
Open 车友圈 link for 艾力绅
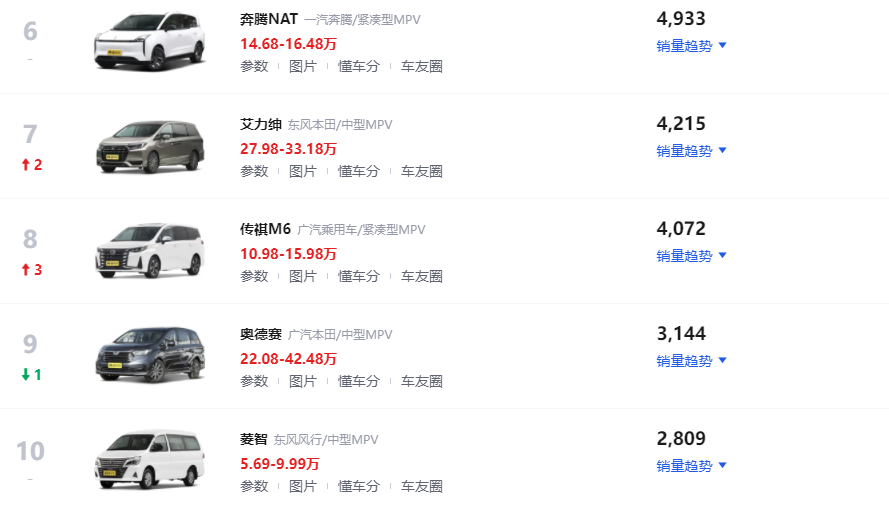click(422, 171)
